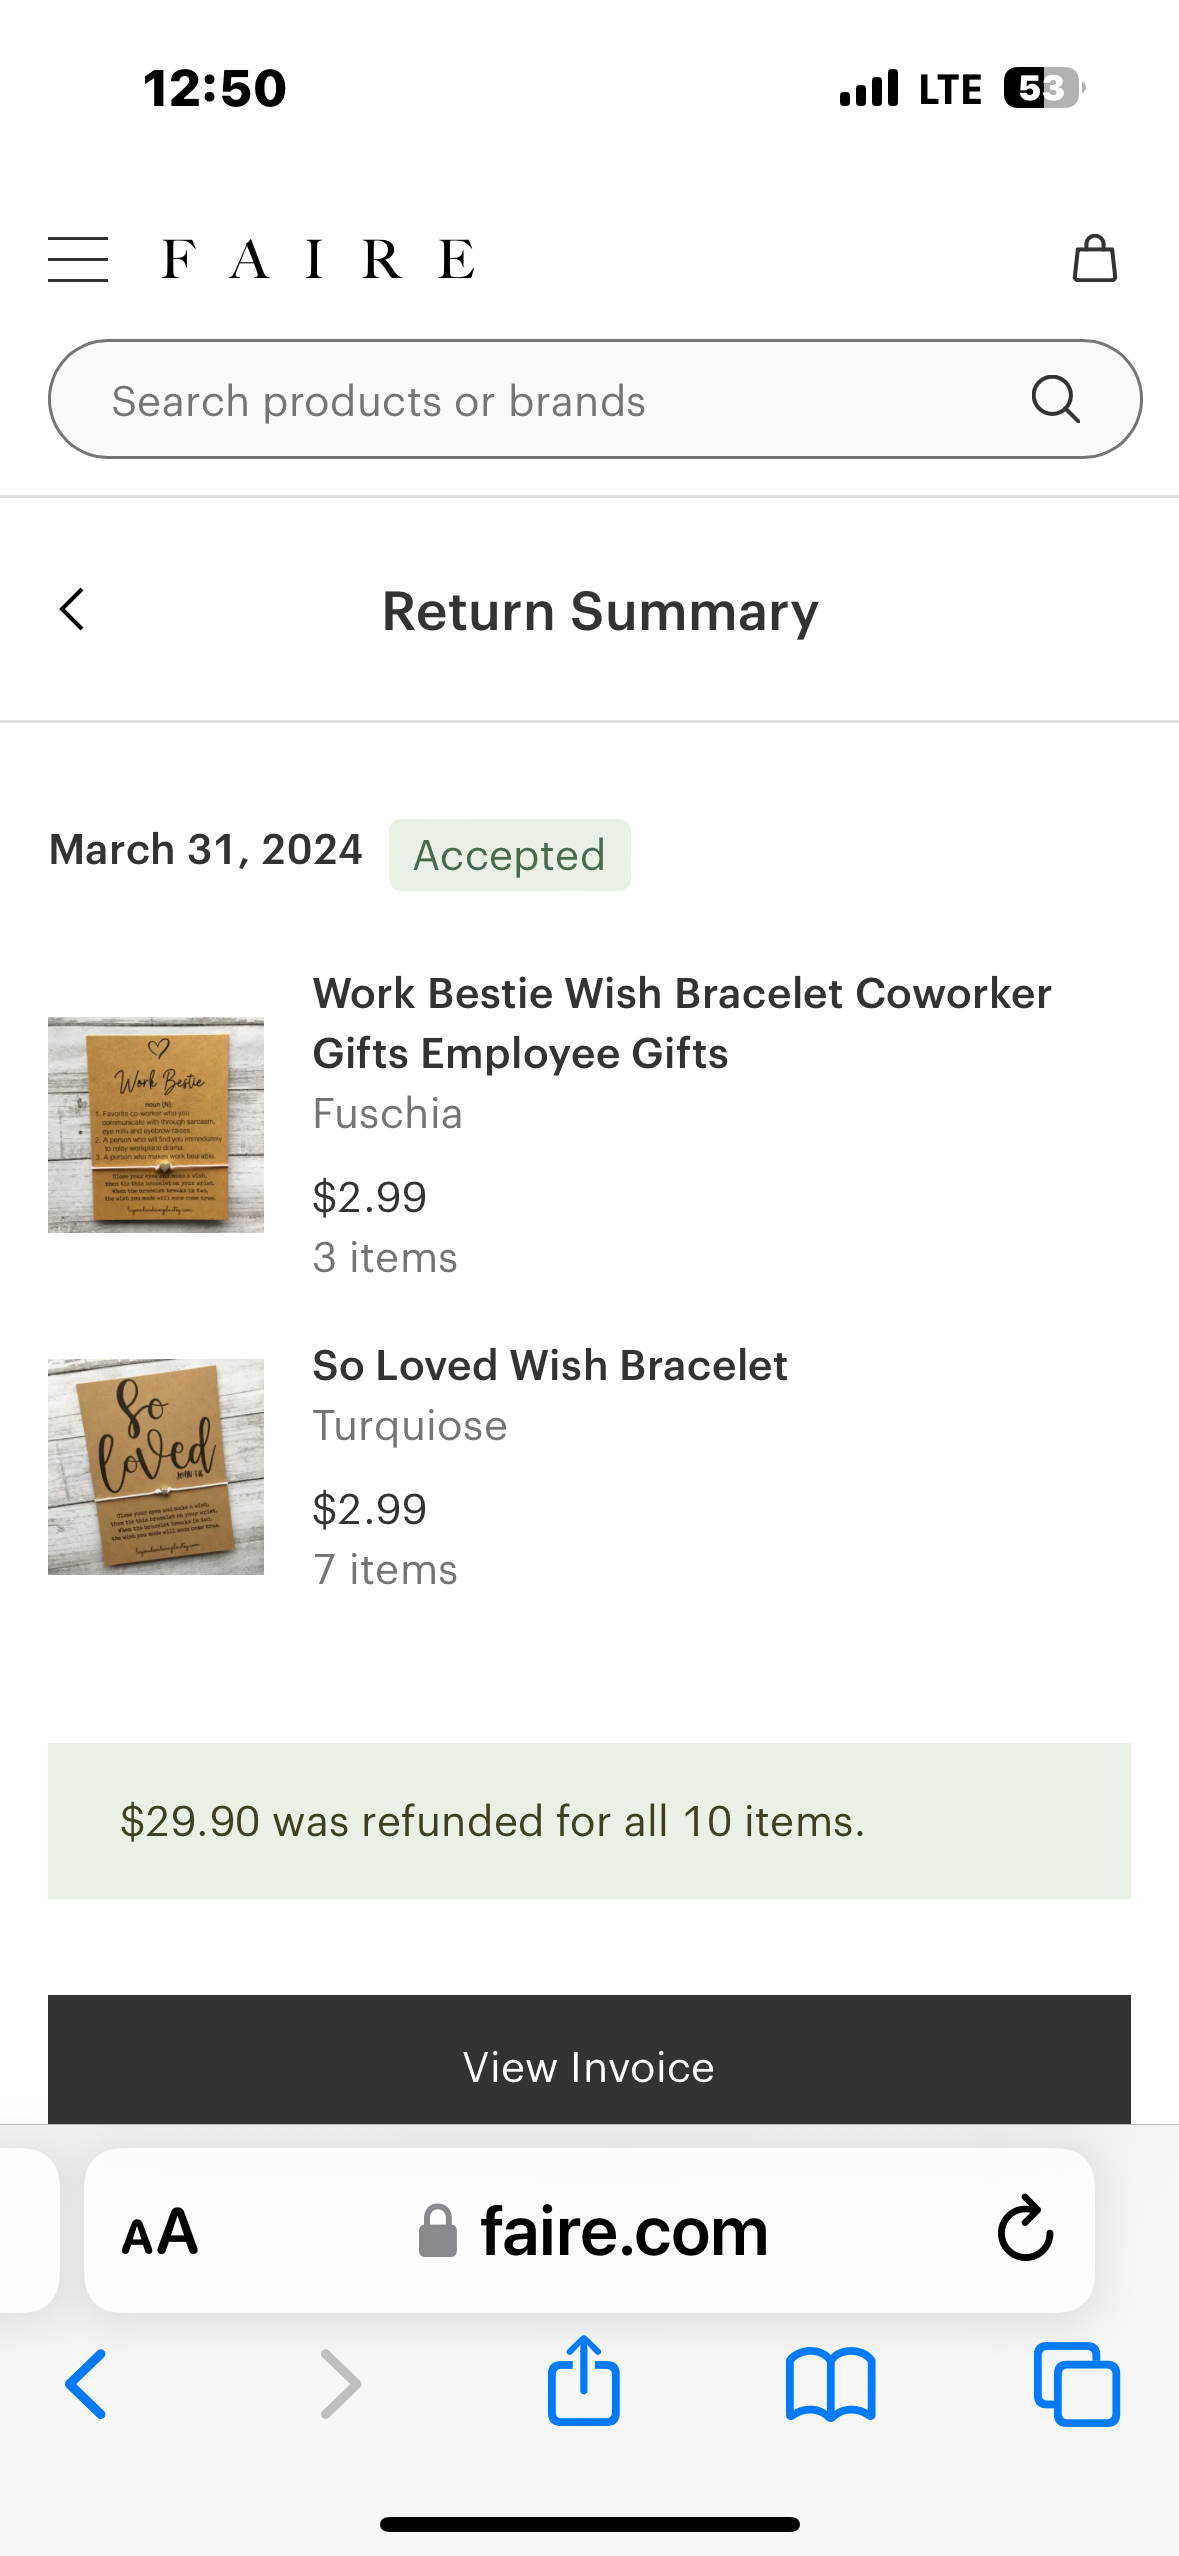
Task: Open Work Bestie Wish Bracelet thumbnail
Action: click(x=156, y=1125)
